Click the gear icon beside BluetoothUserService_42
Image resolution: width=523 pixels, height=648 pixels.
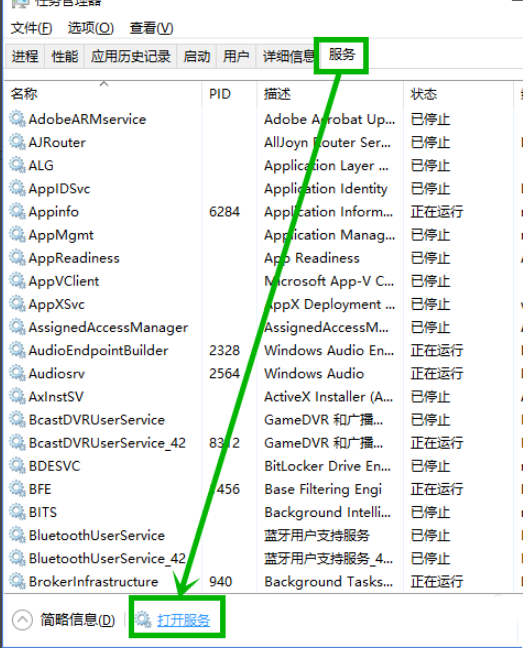click(x=17, y=559)
